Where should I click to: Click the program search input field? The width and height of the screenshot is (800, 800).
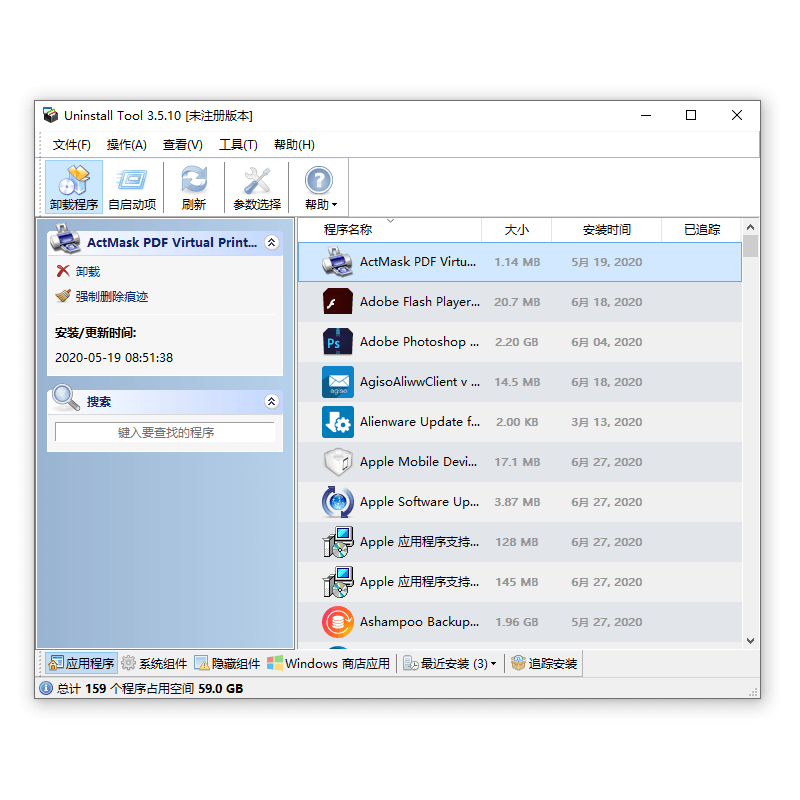point(165,433)
